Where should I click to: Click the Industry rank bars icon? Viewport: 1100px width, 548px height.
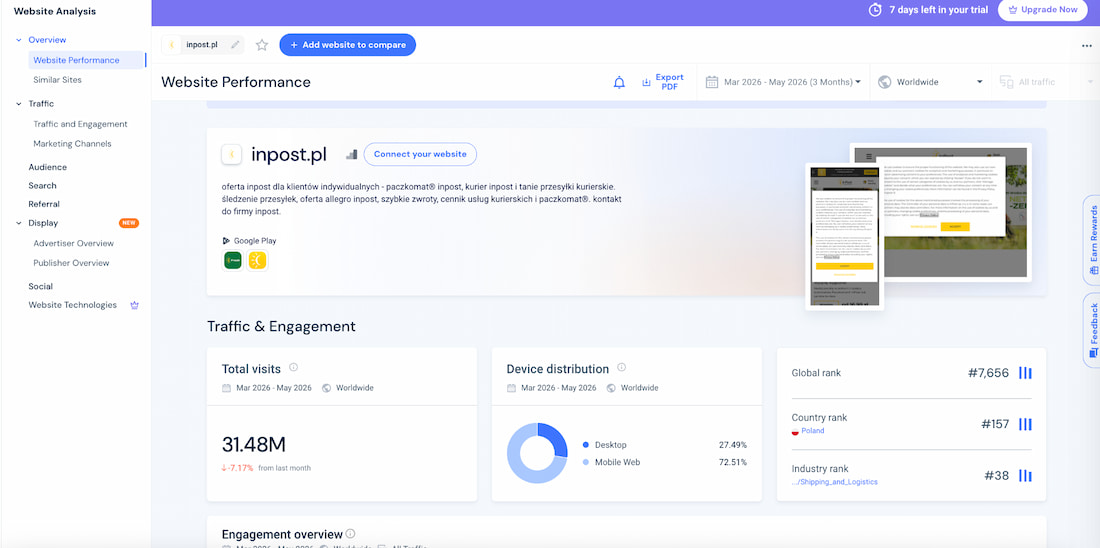[1025, 476]
